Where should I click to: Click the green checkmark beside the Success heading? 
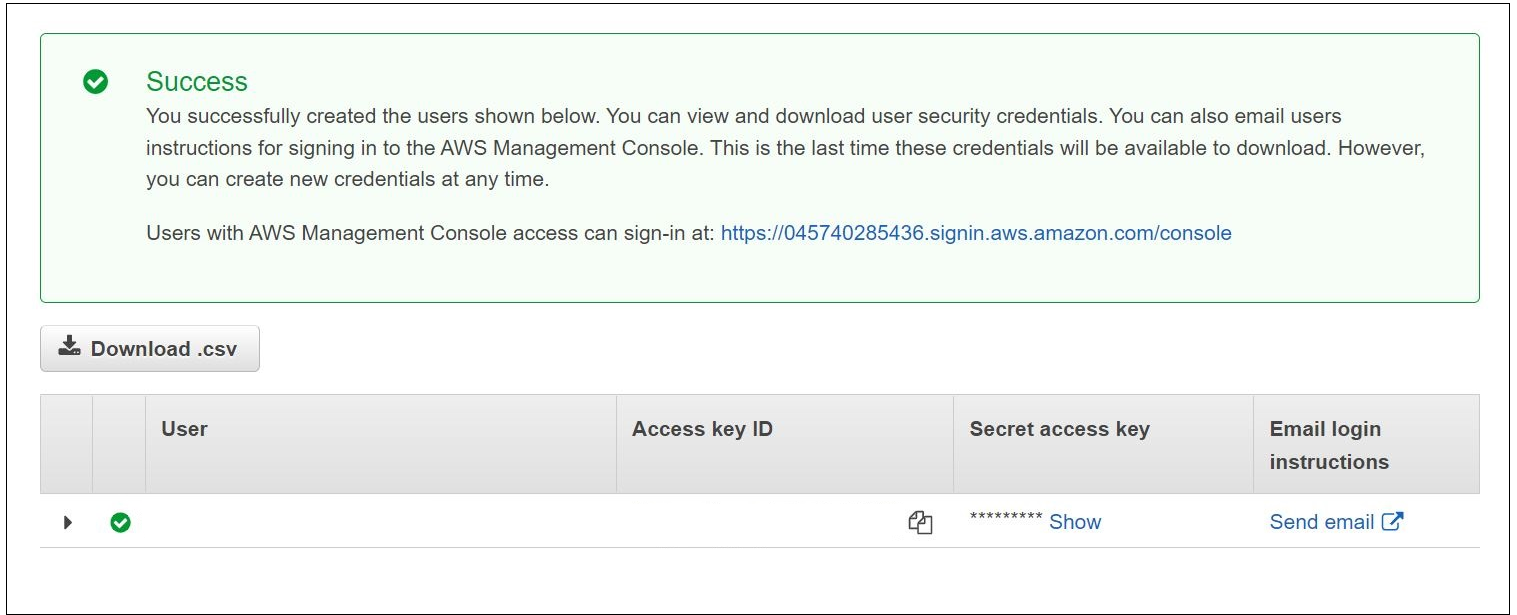(x=94, y=82)
